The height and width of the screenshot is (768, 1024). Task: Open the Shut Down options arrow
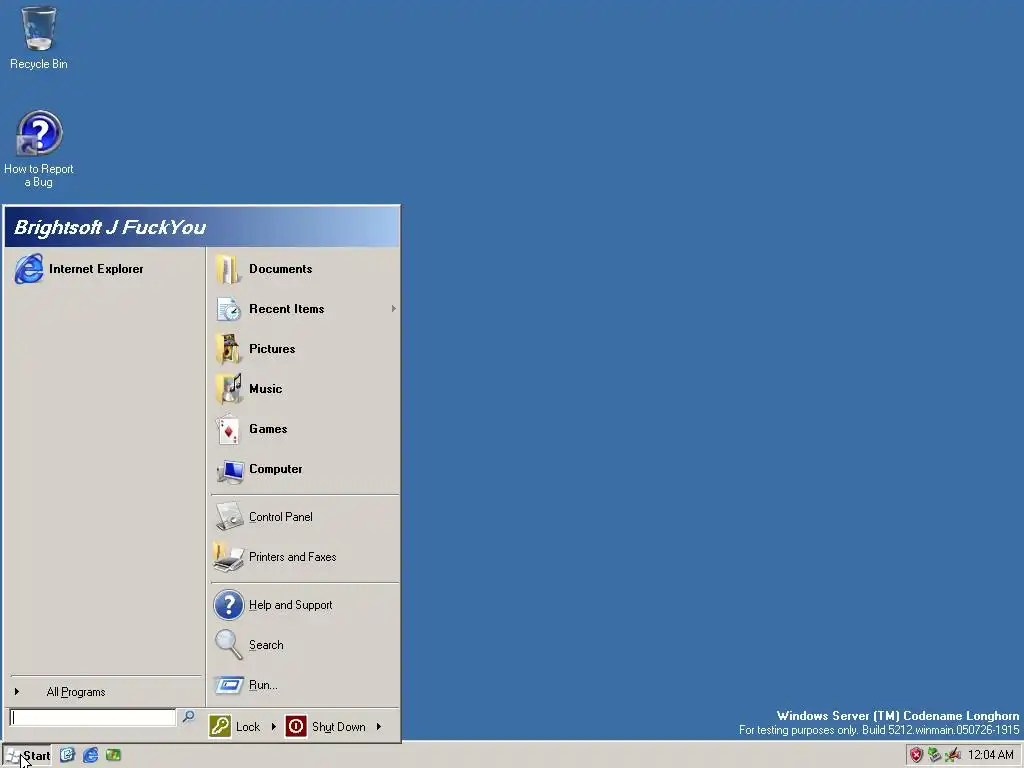[379, 727]
